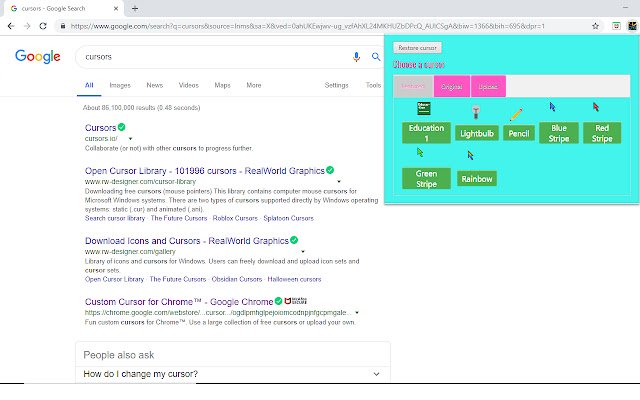This screenshot has width=640, height=400.
Task: Select the Upload tab in the cursor popup
Action: (488, 86)
